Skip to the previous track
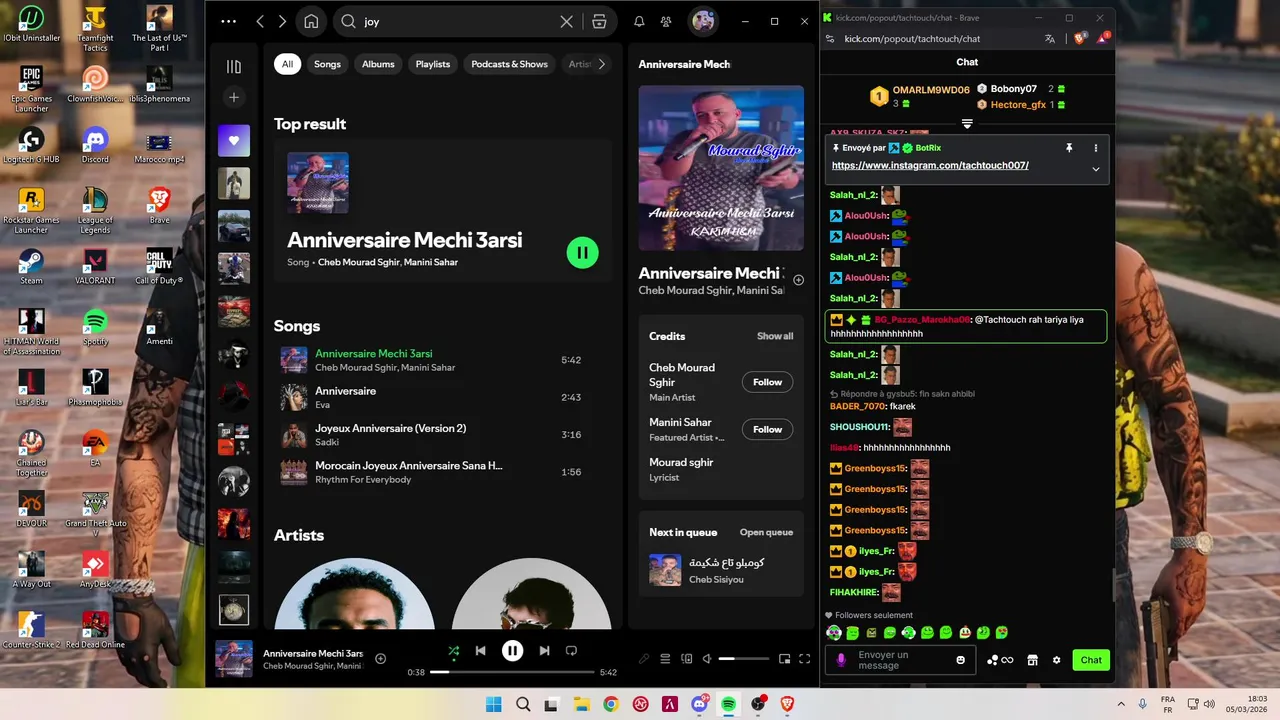The width and height of the screenshot is (1280, 720). click(481, 651)
